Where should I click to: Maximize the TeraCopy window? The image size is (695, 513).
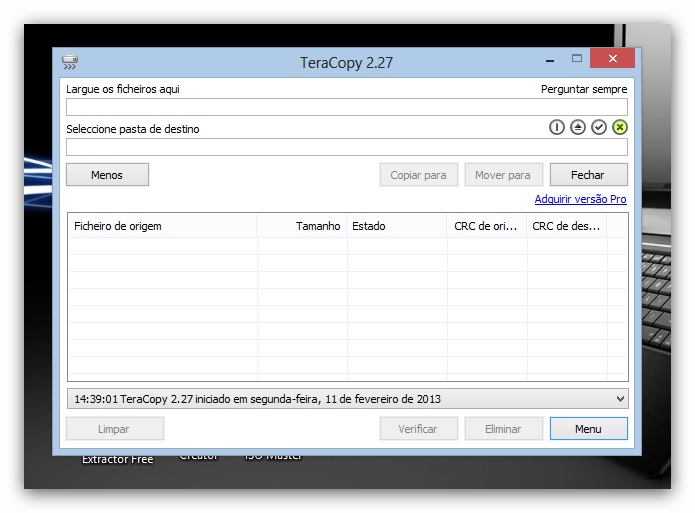[577, 59]
